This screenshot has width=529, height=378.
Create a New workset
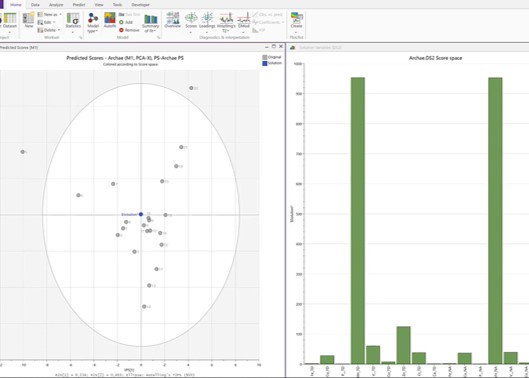(x=29, y=20)
